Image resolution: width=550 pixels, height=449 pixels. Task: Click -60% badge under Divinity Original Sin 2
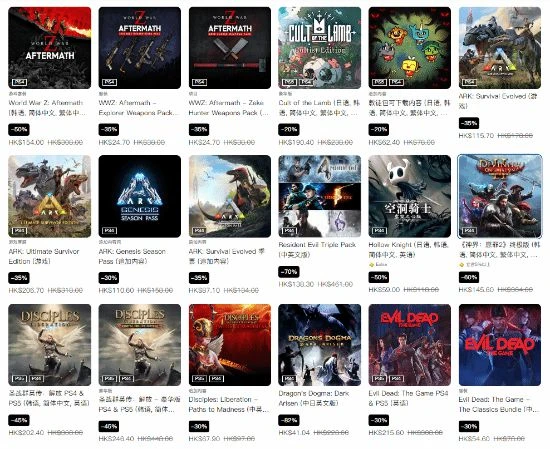coord(469,277)
